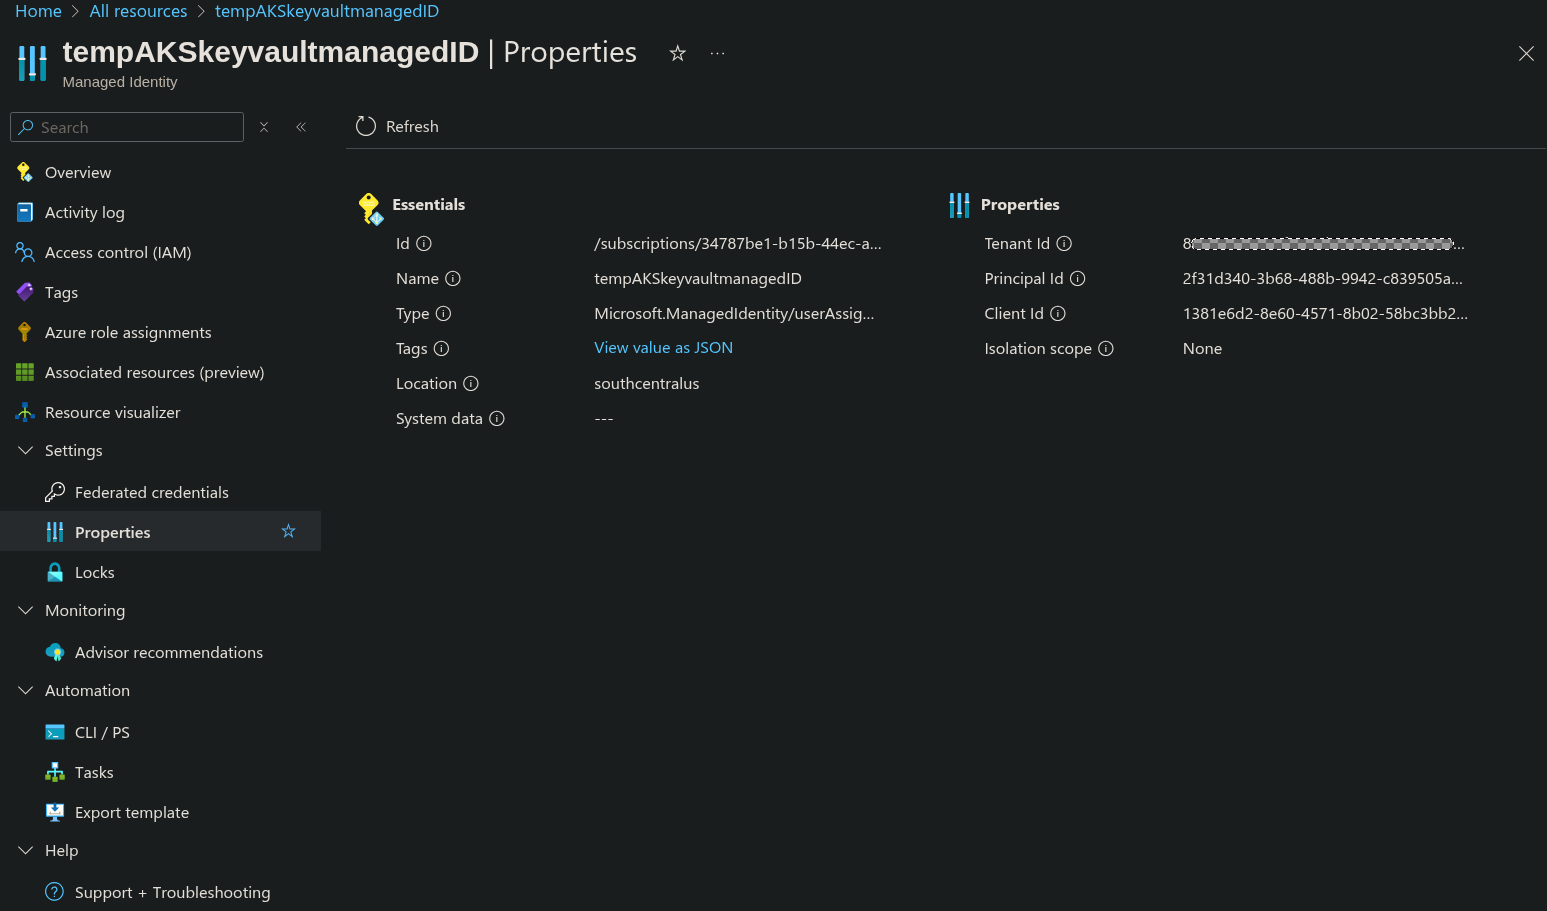
Task: Click the Locks padlock icon
Action: [55, 572]
